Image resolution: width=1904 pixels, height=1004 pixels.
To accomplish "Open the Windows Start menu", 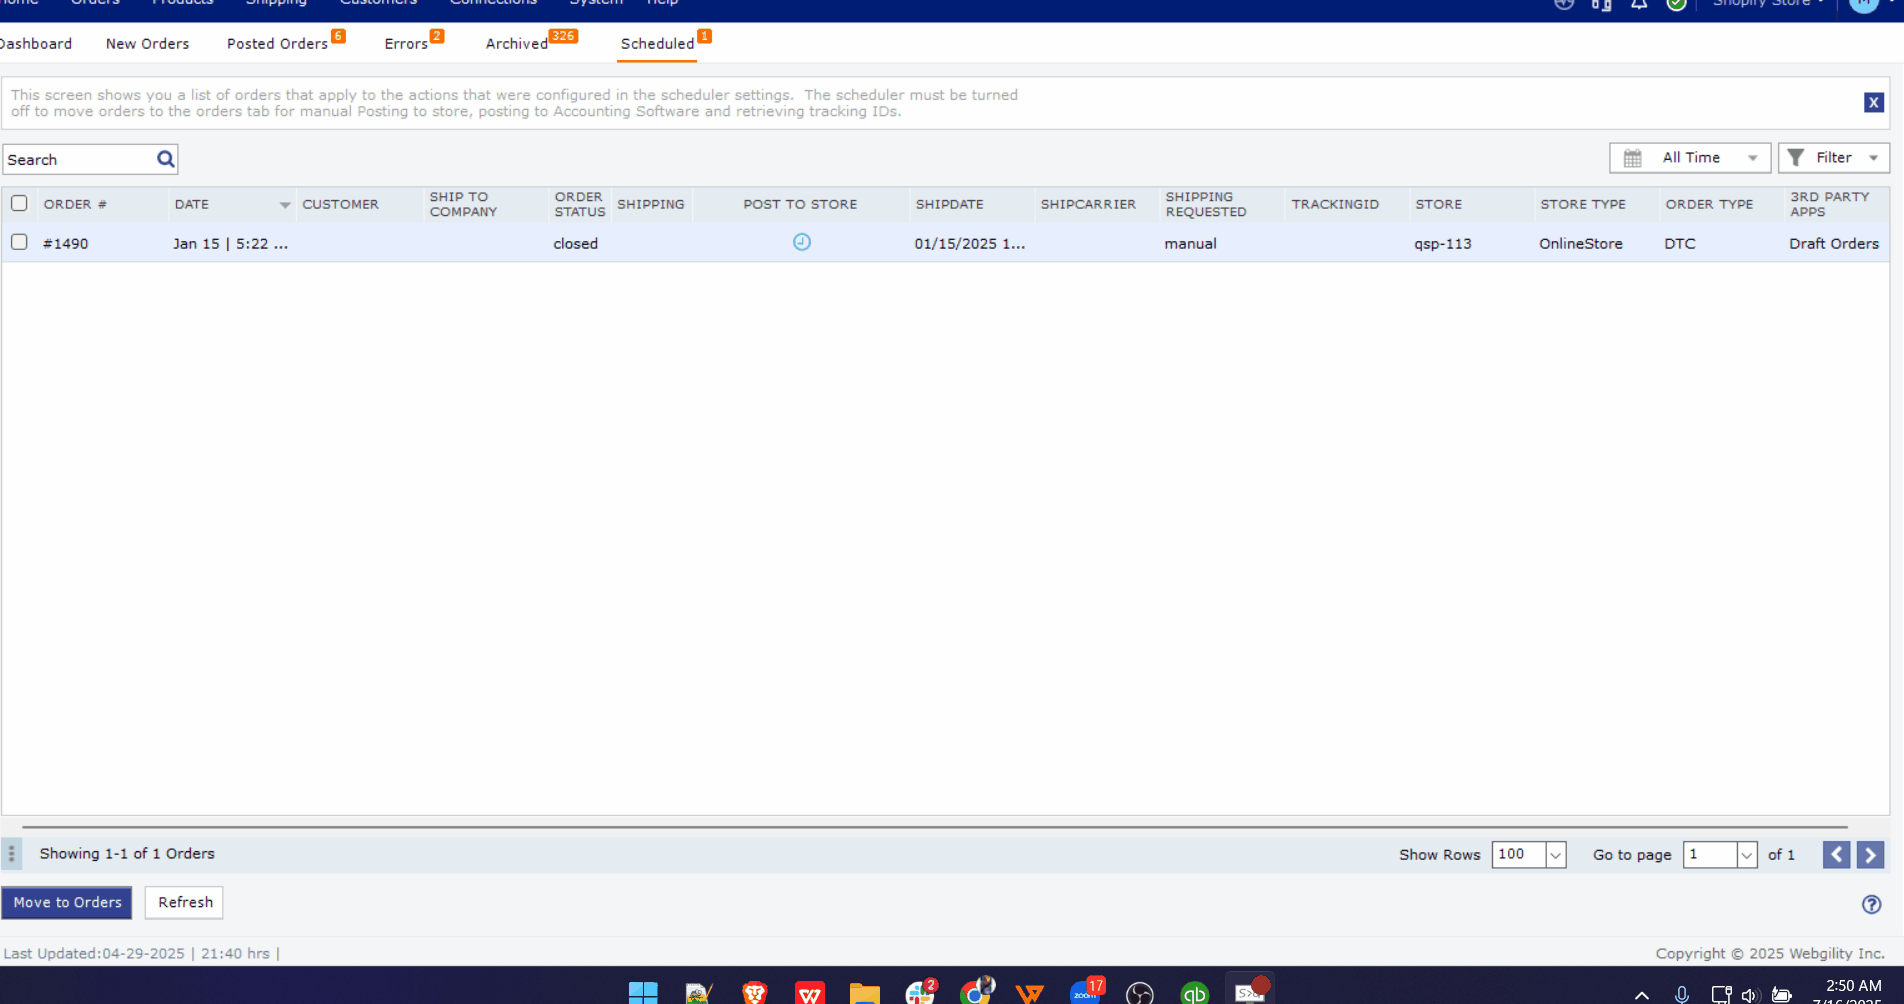I will [643, 993].
